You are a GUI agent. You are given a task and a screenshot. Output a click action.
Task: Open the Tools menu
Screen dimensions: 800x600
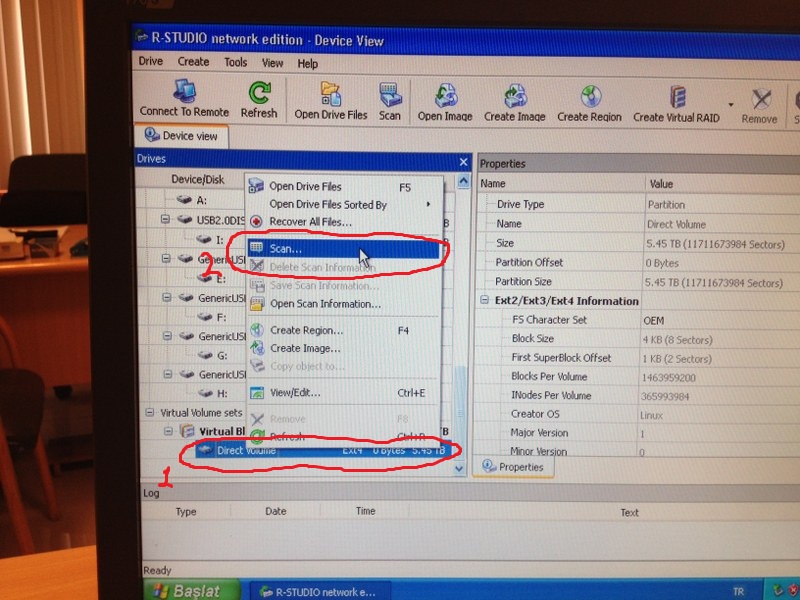point(235,62)
